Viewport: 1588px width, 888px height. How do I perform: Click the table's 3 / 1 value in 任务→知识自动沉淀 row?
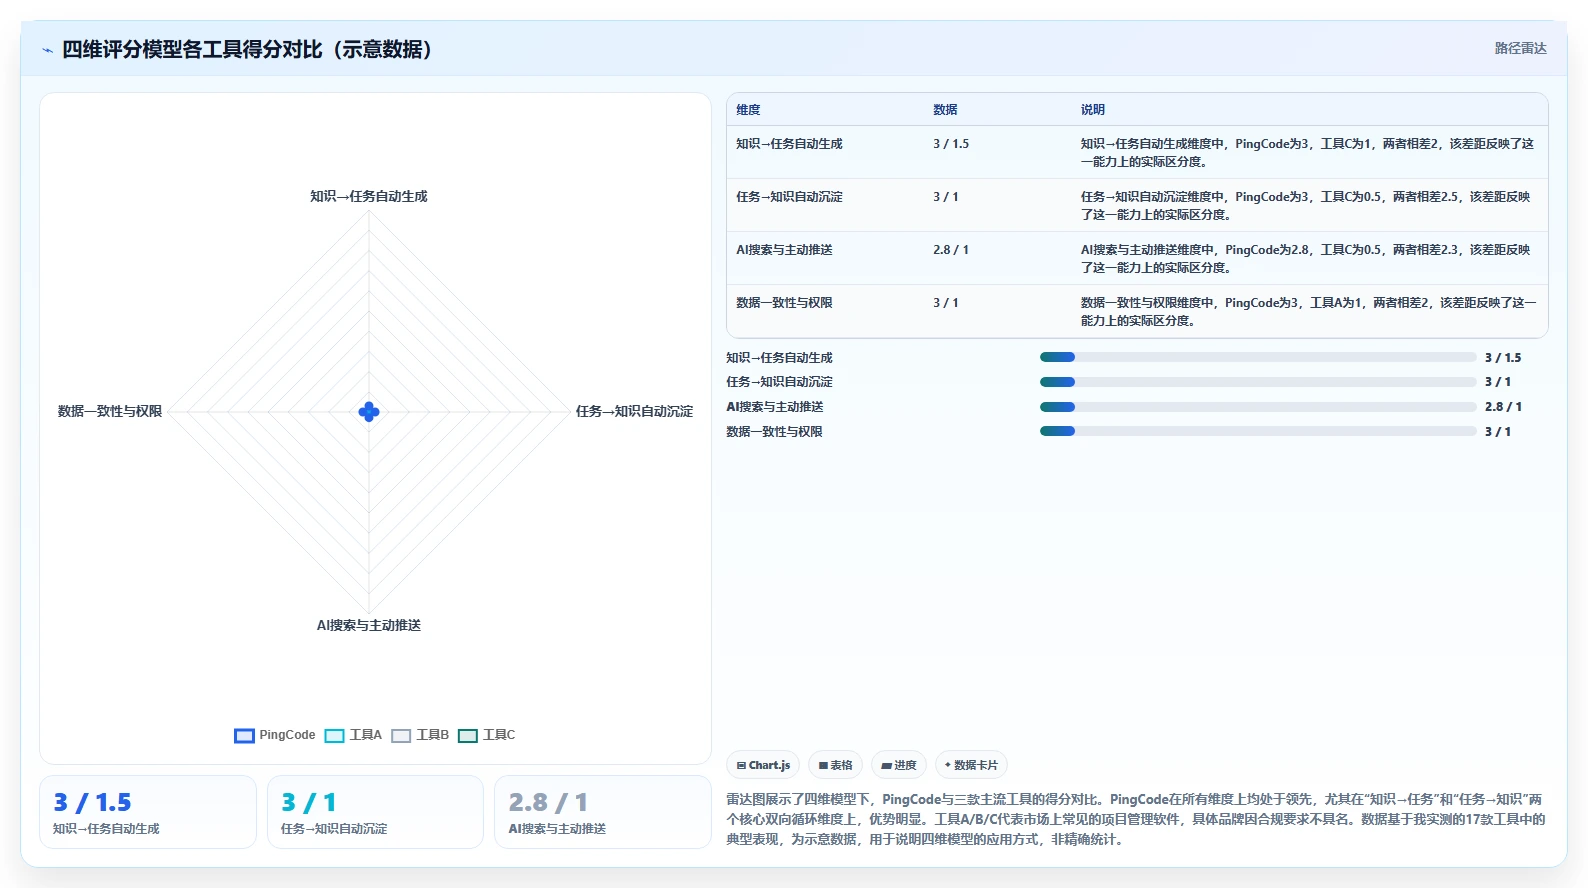(x=946, y=197)
